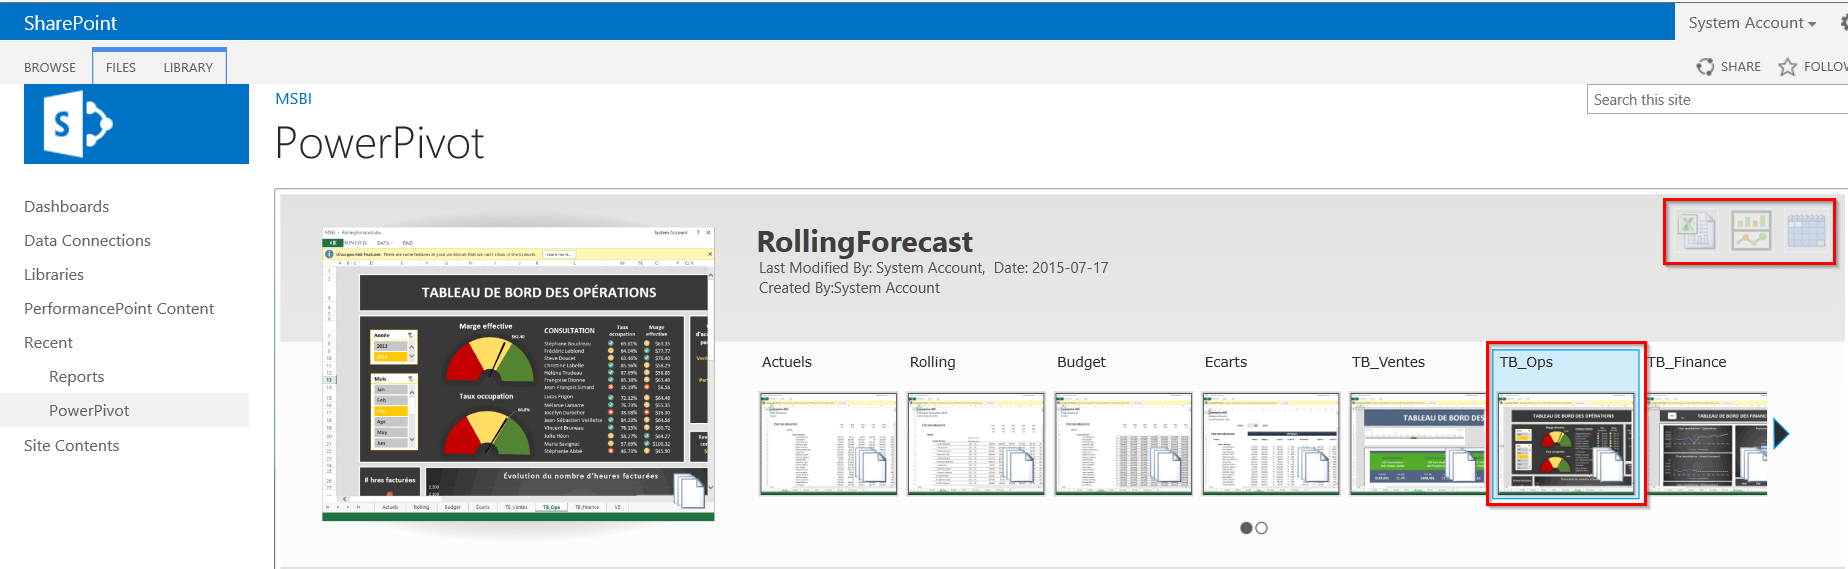Switch to the Files ribbon tab
Screen dimensions: 1848x569
pos(121,68)
